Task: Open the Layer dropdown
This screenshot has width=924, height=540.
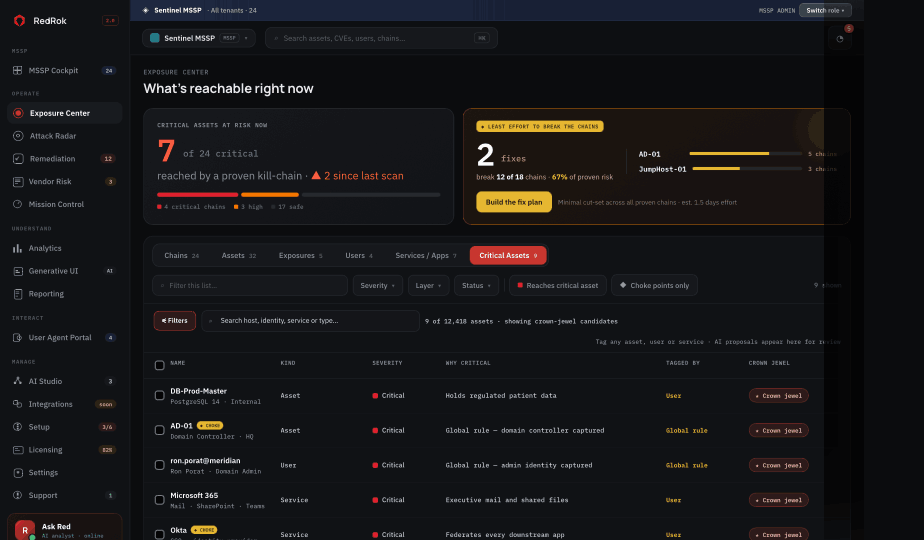Action: (x=428, y=285)
